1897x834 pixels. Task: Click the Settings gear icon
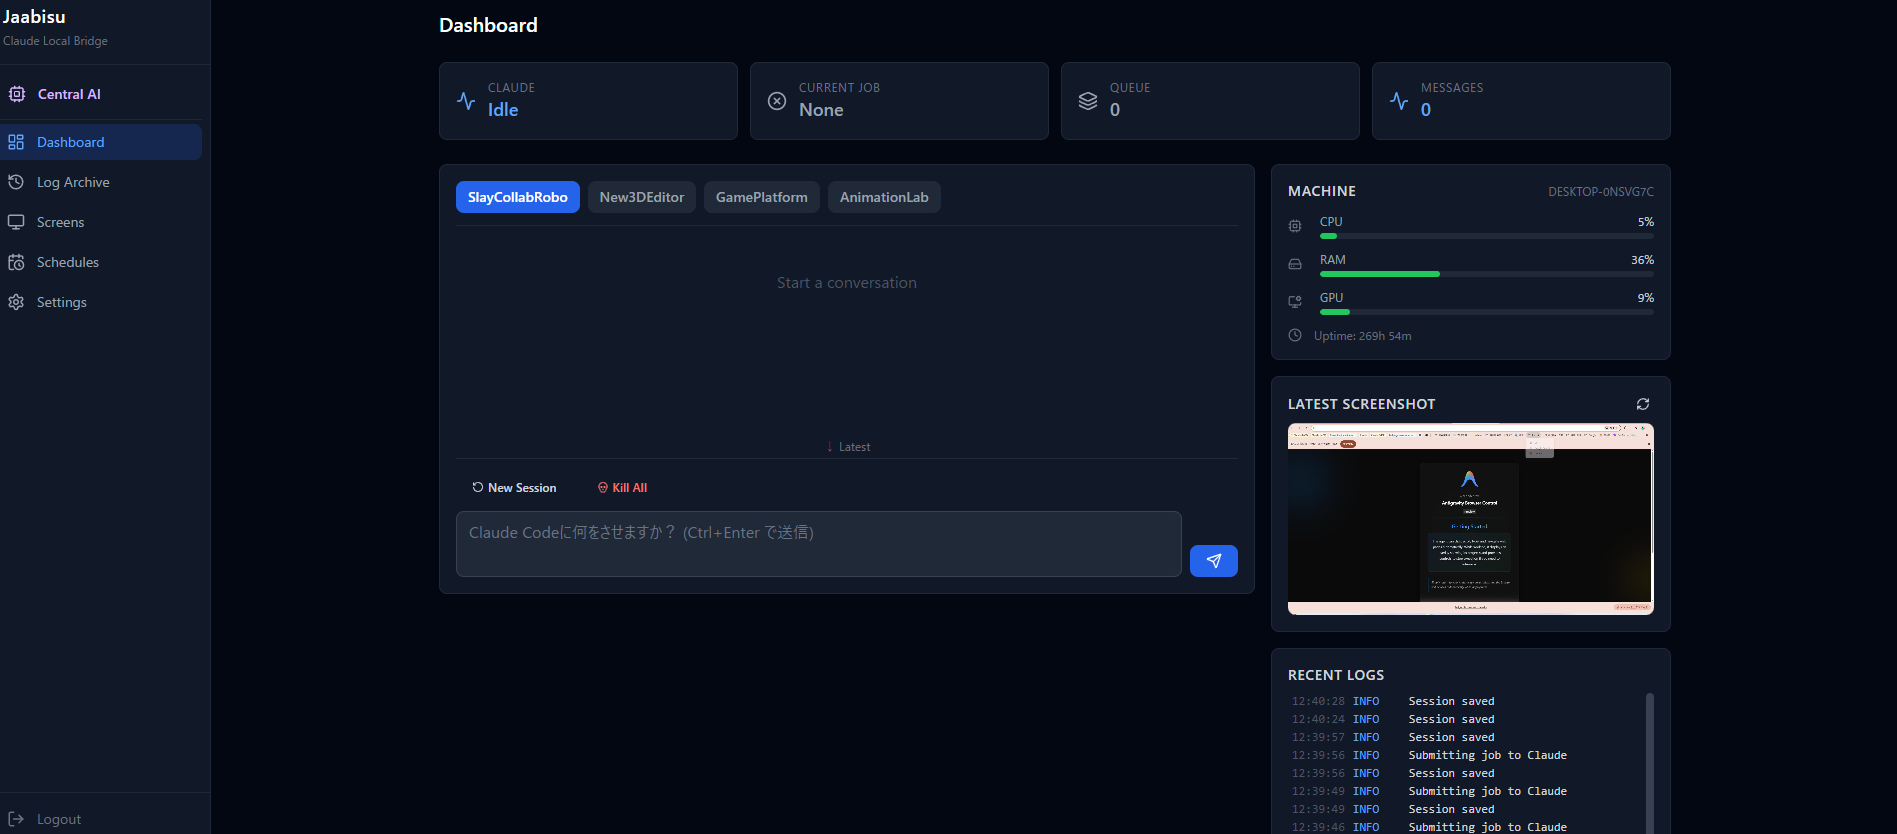click(16, 302)
